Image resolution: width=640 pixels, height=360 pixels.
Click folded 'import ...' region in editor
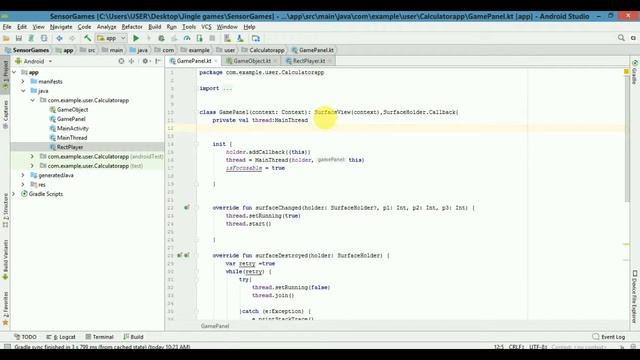[227, 88]
